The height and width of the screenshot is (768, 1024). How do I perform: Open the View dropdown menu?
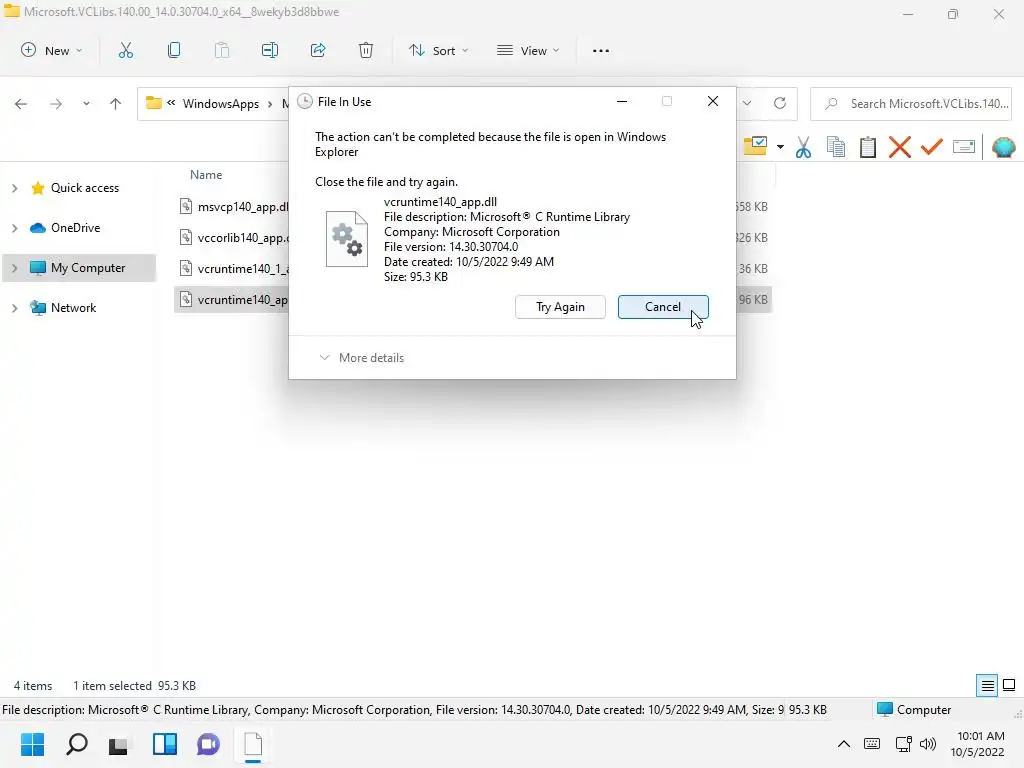[x=528, y=50]
